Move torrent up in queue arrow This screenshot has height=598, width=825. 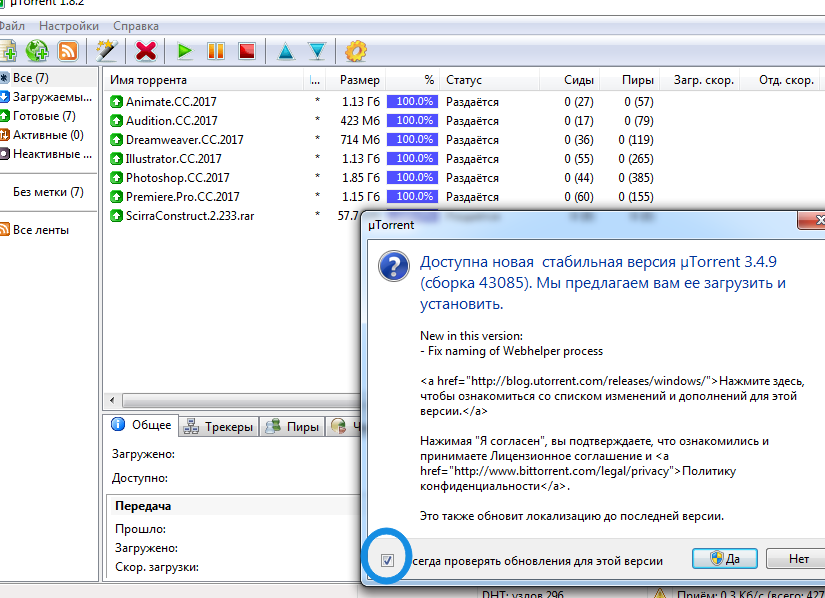coord(286,52)
